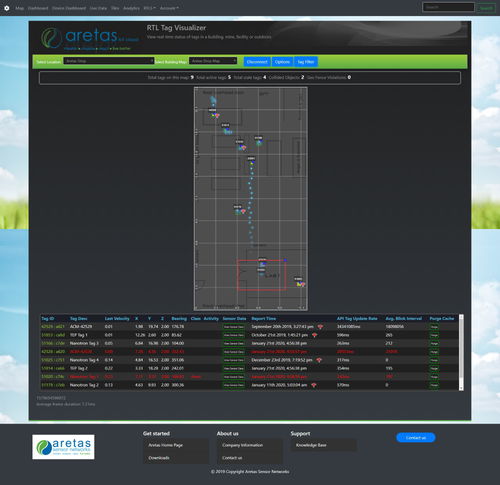Open the Select Location dropdown
500x485 pixels.
click(109, 61)
